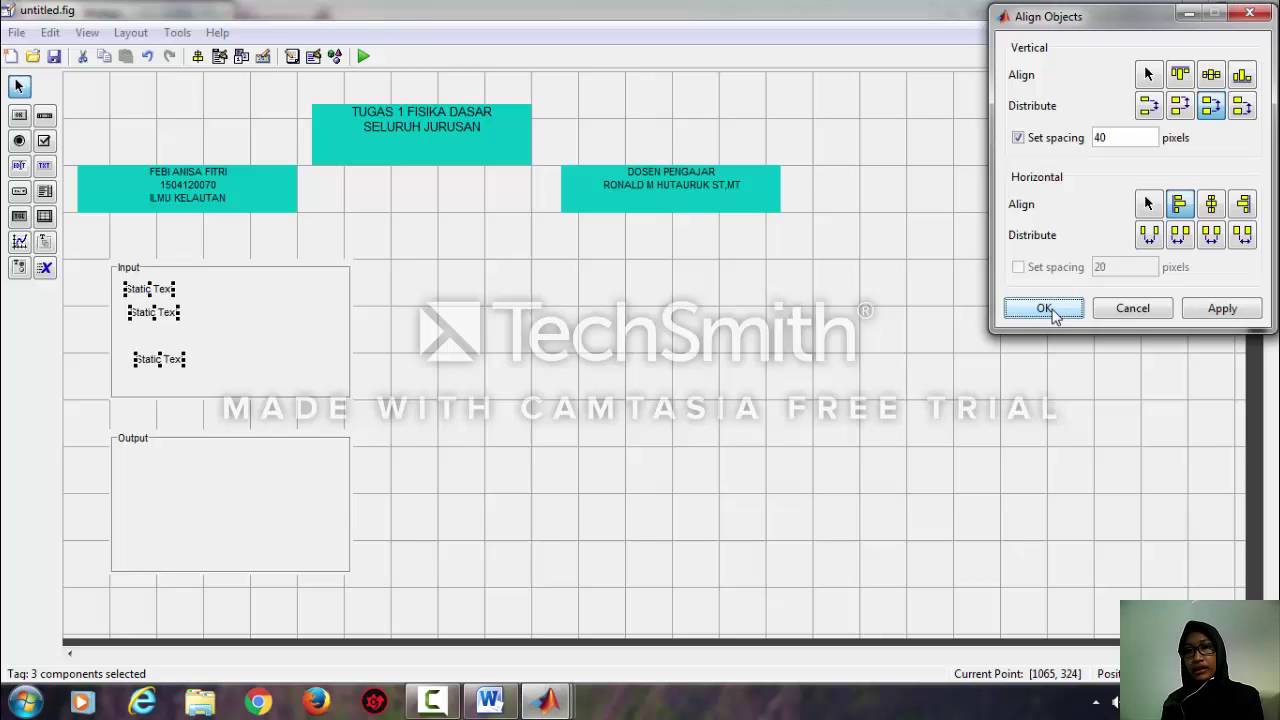Screen dimensions: 1280x720
Task: Open the Tools menu
Action: [x=177, y=33]
